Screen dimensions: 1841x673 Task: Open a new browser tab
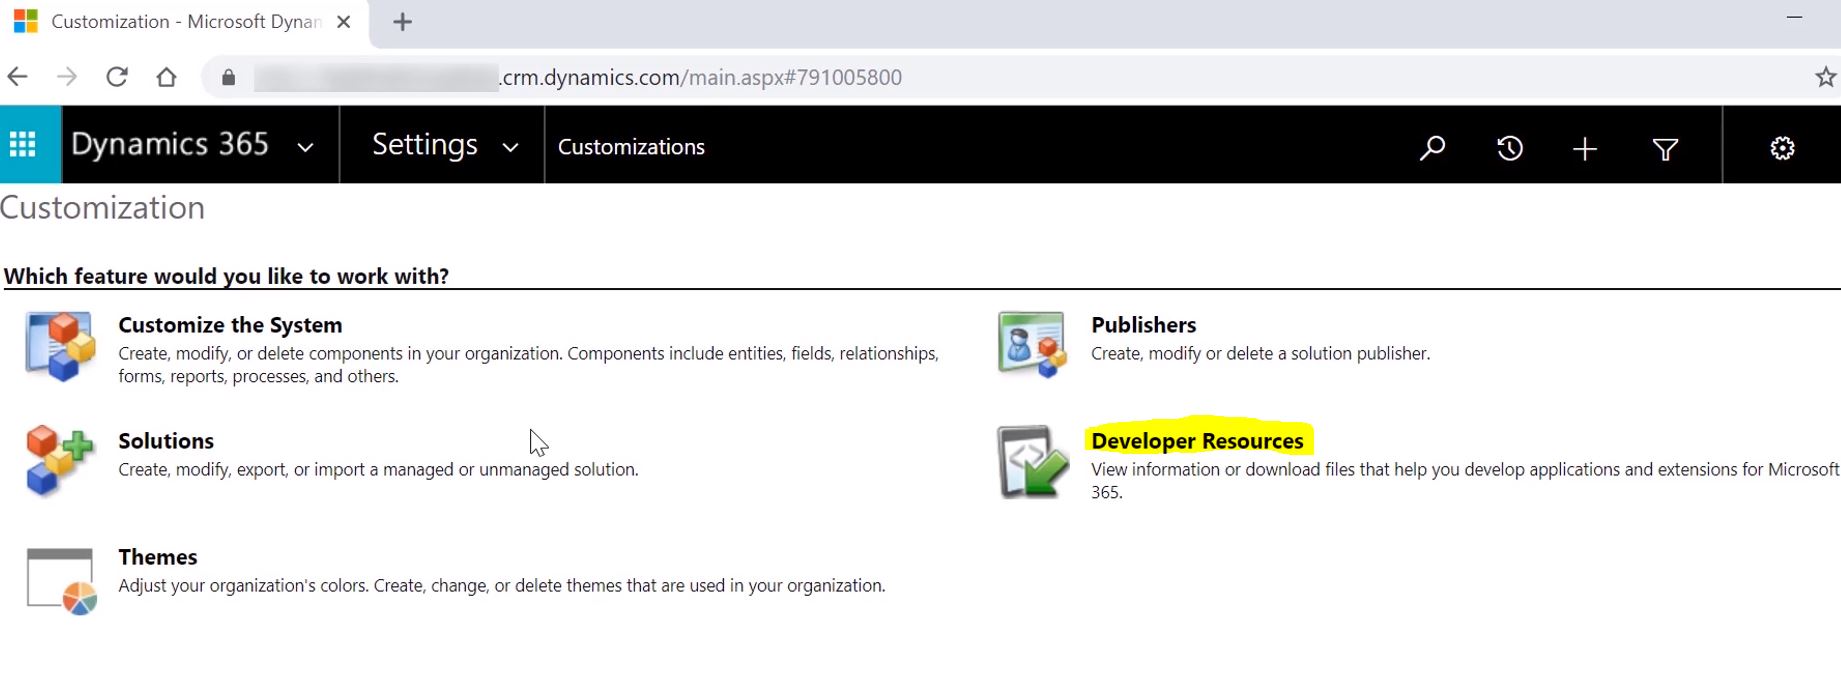pos(402,22)
